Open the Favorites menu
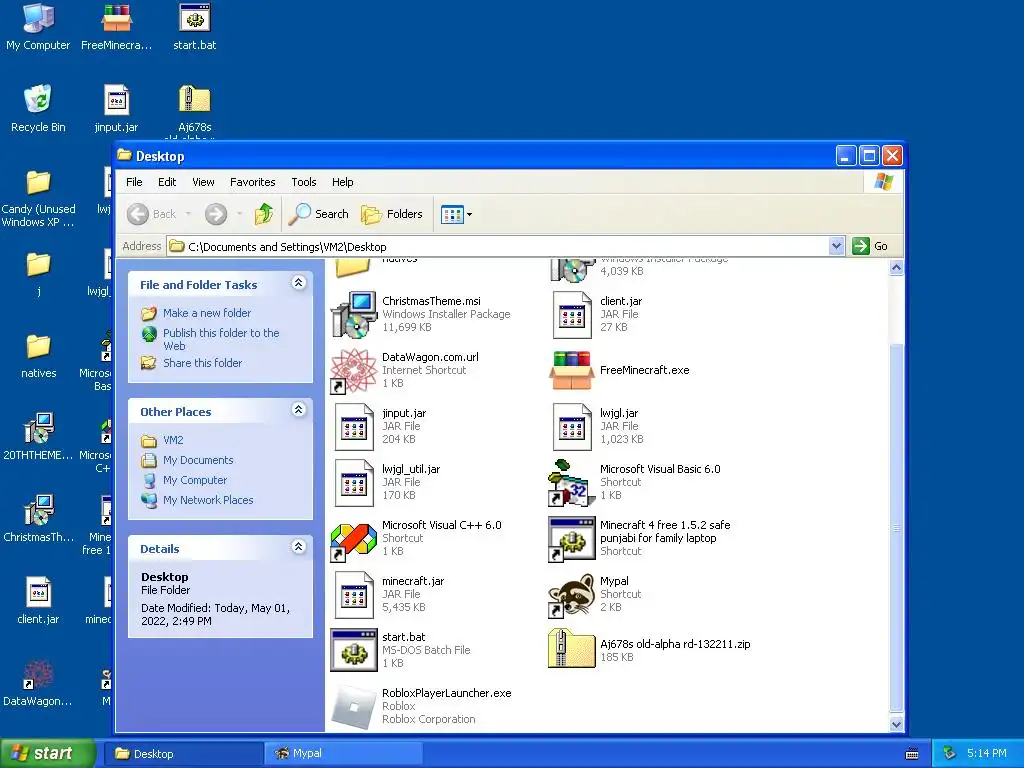 tap(253, 182)
